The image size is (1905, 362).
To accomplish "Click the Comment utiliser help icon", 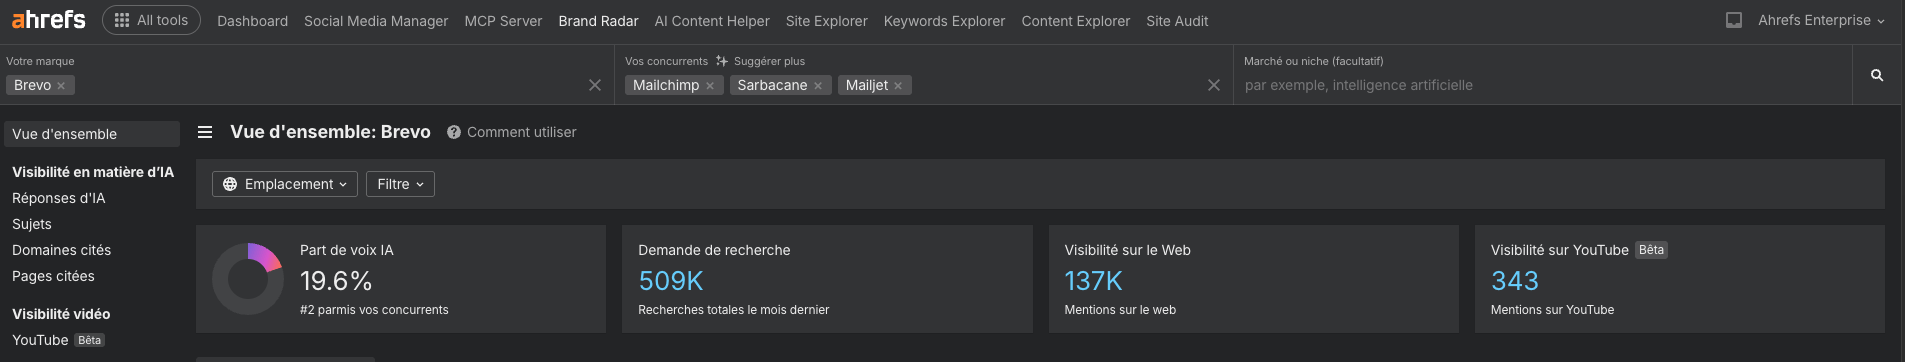I will [454, 132].
